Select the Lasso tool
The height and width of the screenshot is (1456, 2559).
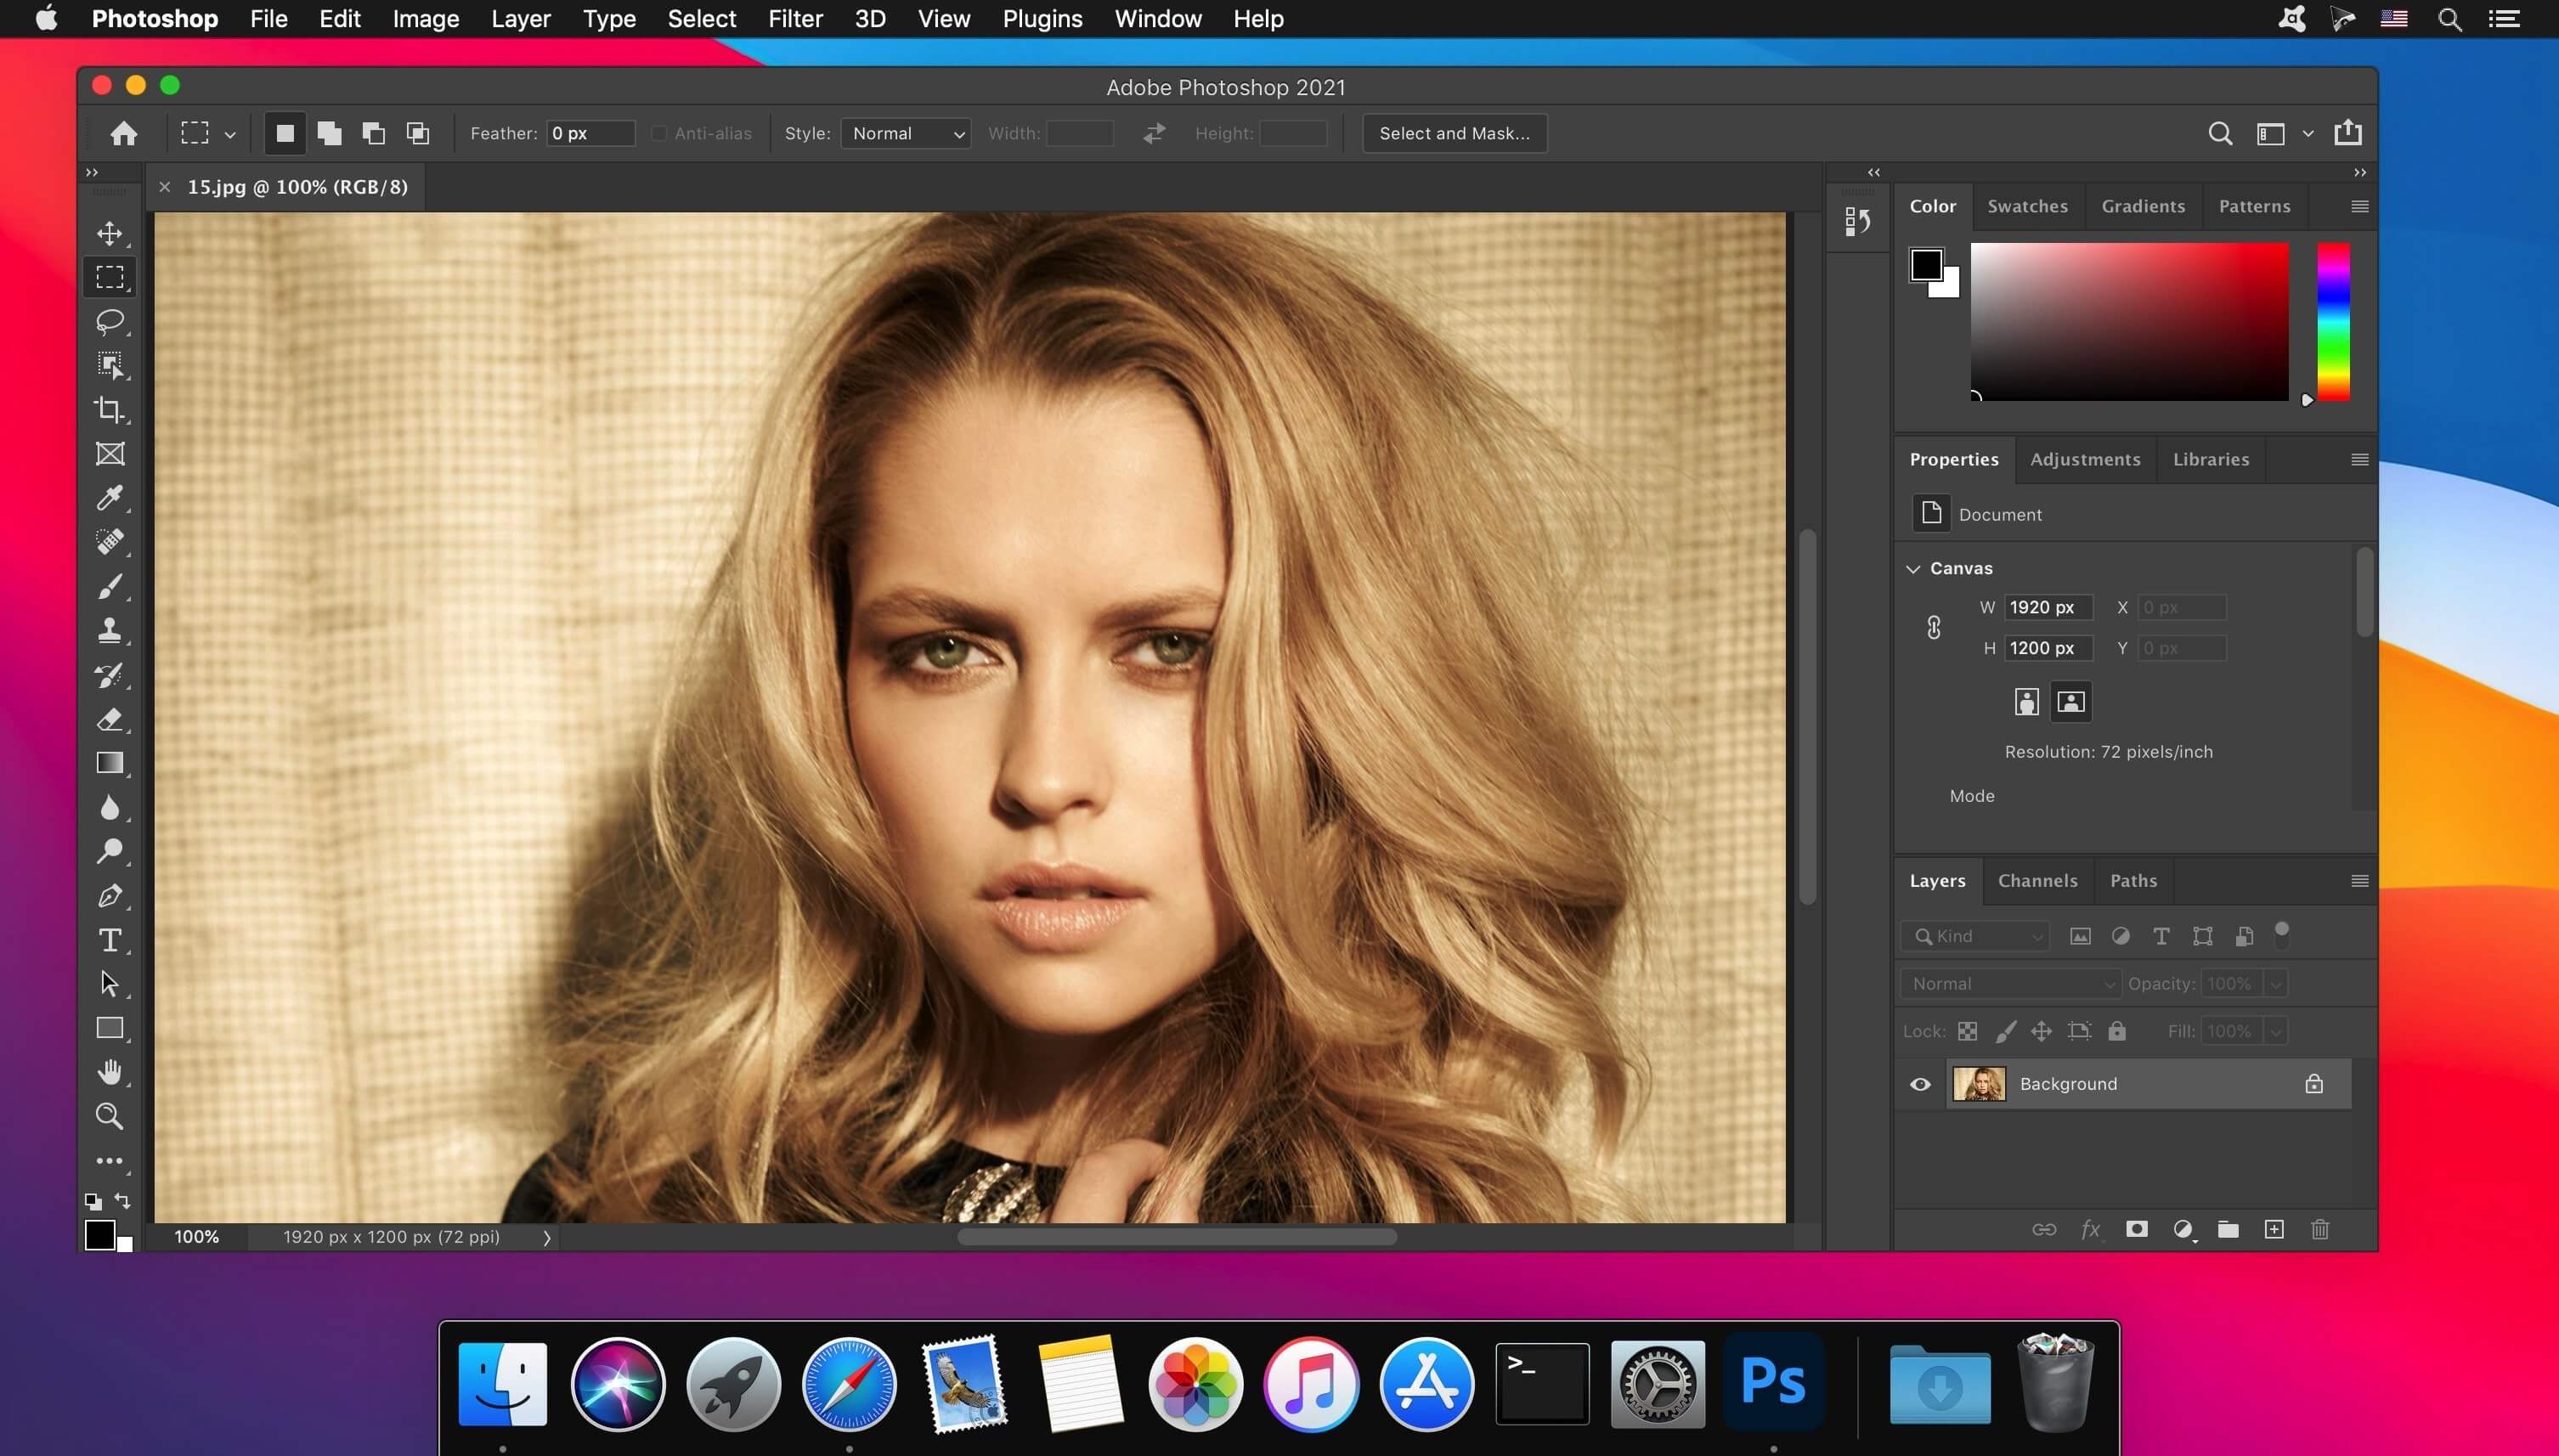click(x=110, y=321)
